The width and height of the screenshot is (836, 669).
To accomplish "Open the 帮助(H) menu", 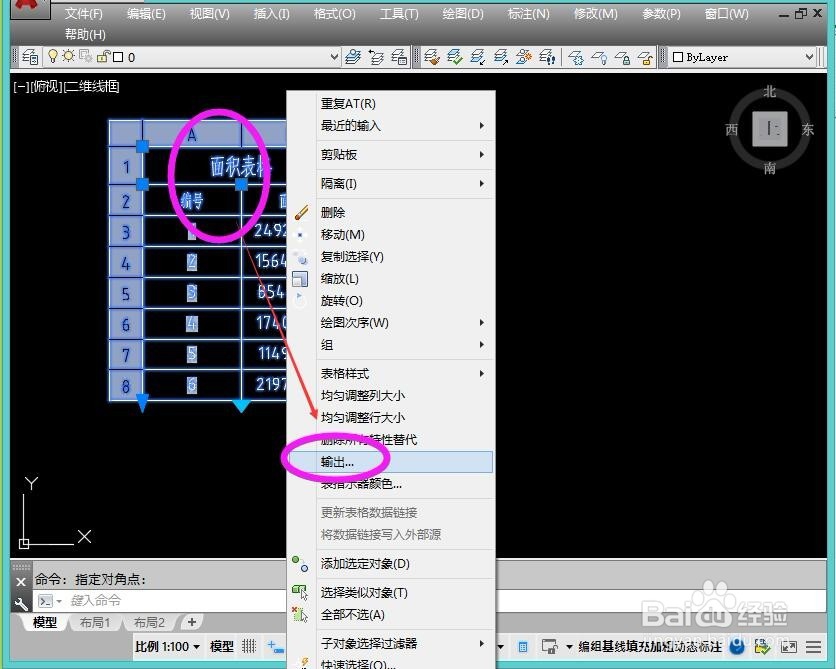I will point(85,34).
